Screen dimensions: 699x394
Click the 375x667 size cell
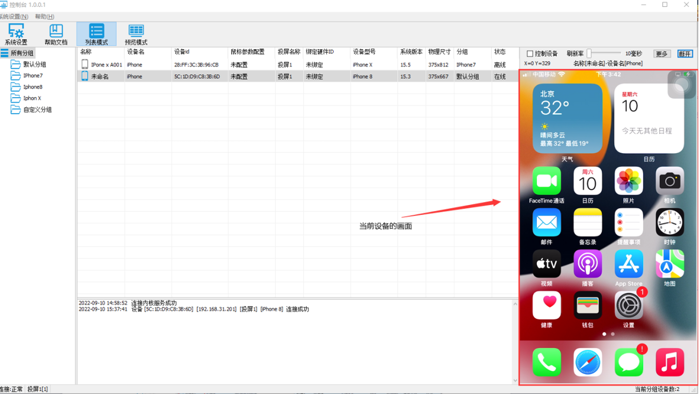pos(438,77)
